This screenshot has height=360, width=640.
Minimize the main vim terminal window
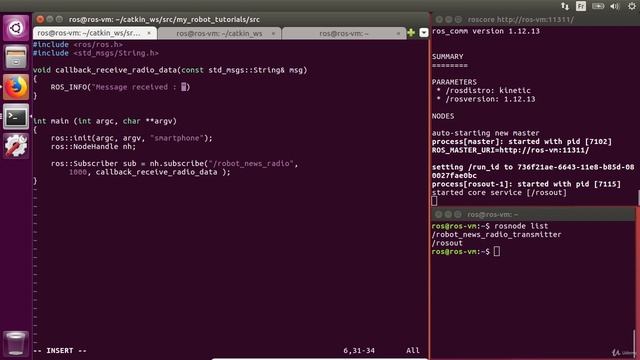[x=50, y=19]
